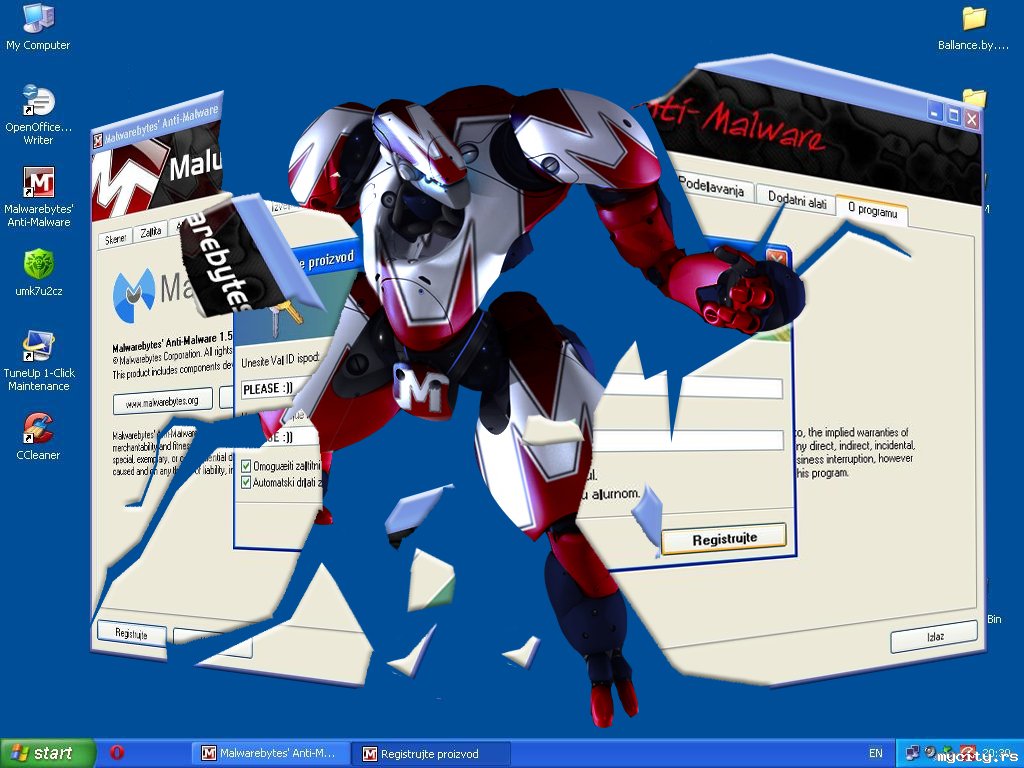This screenshot has height=768, width=1024.
Task: Minimize the Malwarebytes main window
Action: [x=935, y=112]
